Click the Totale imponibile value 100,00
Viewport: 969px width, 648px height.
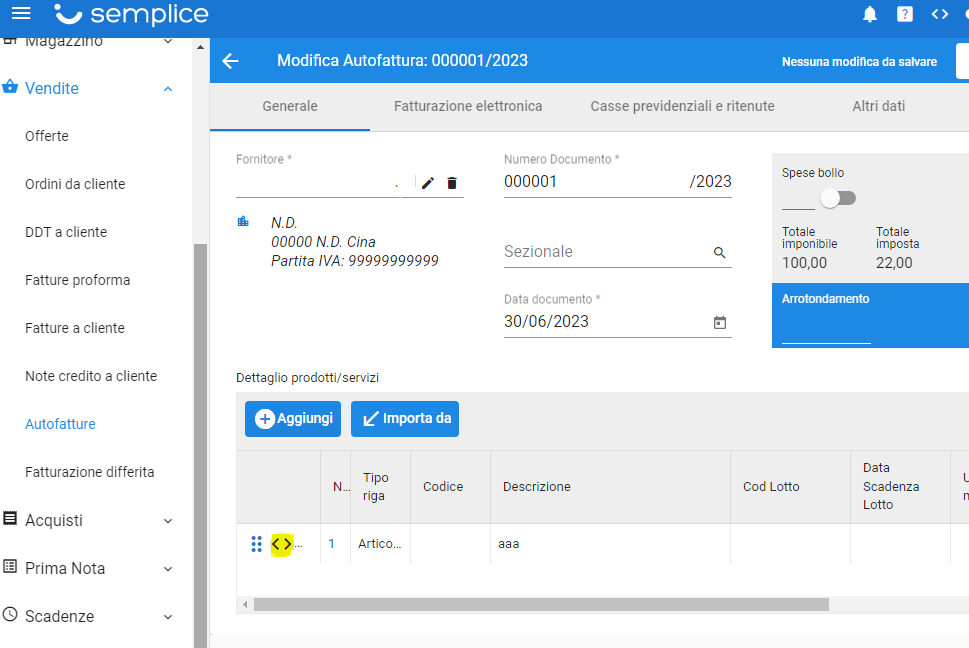point(804,263)
